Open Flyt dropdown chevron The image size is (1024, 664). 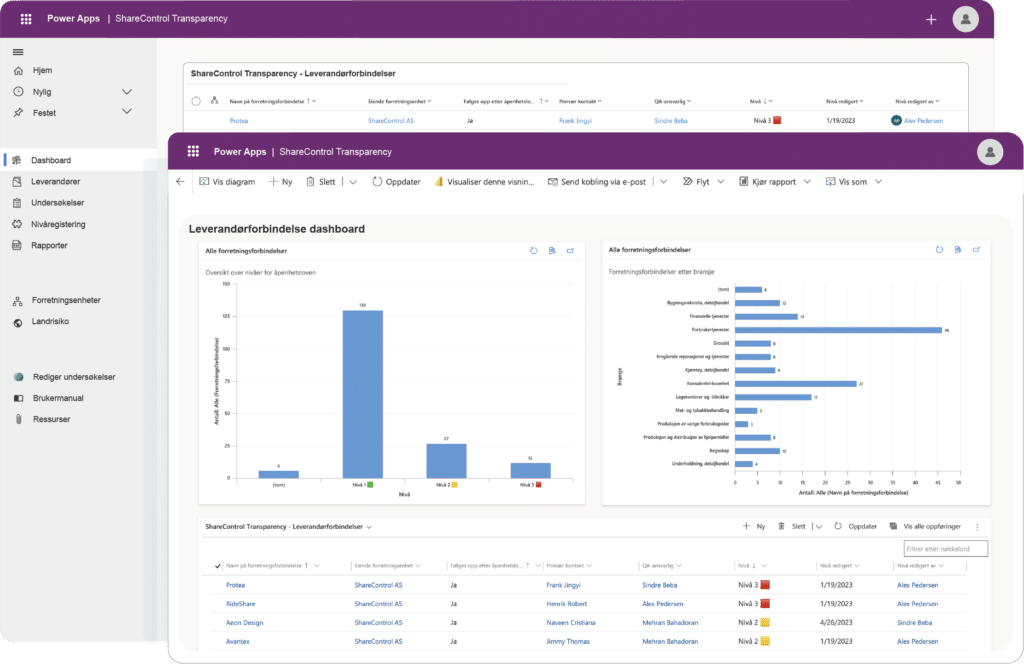[721, 182]
